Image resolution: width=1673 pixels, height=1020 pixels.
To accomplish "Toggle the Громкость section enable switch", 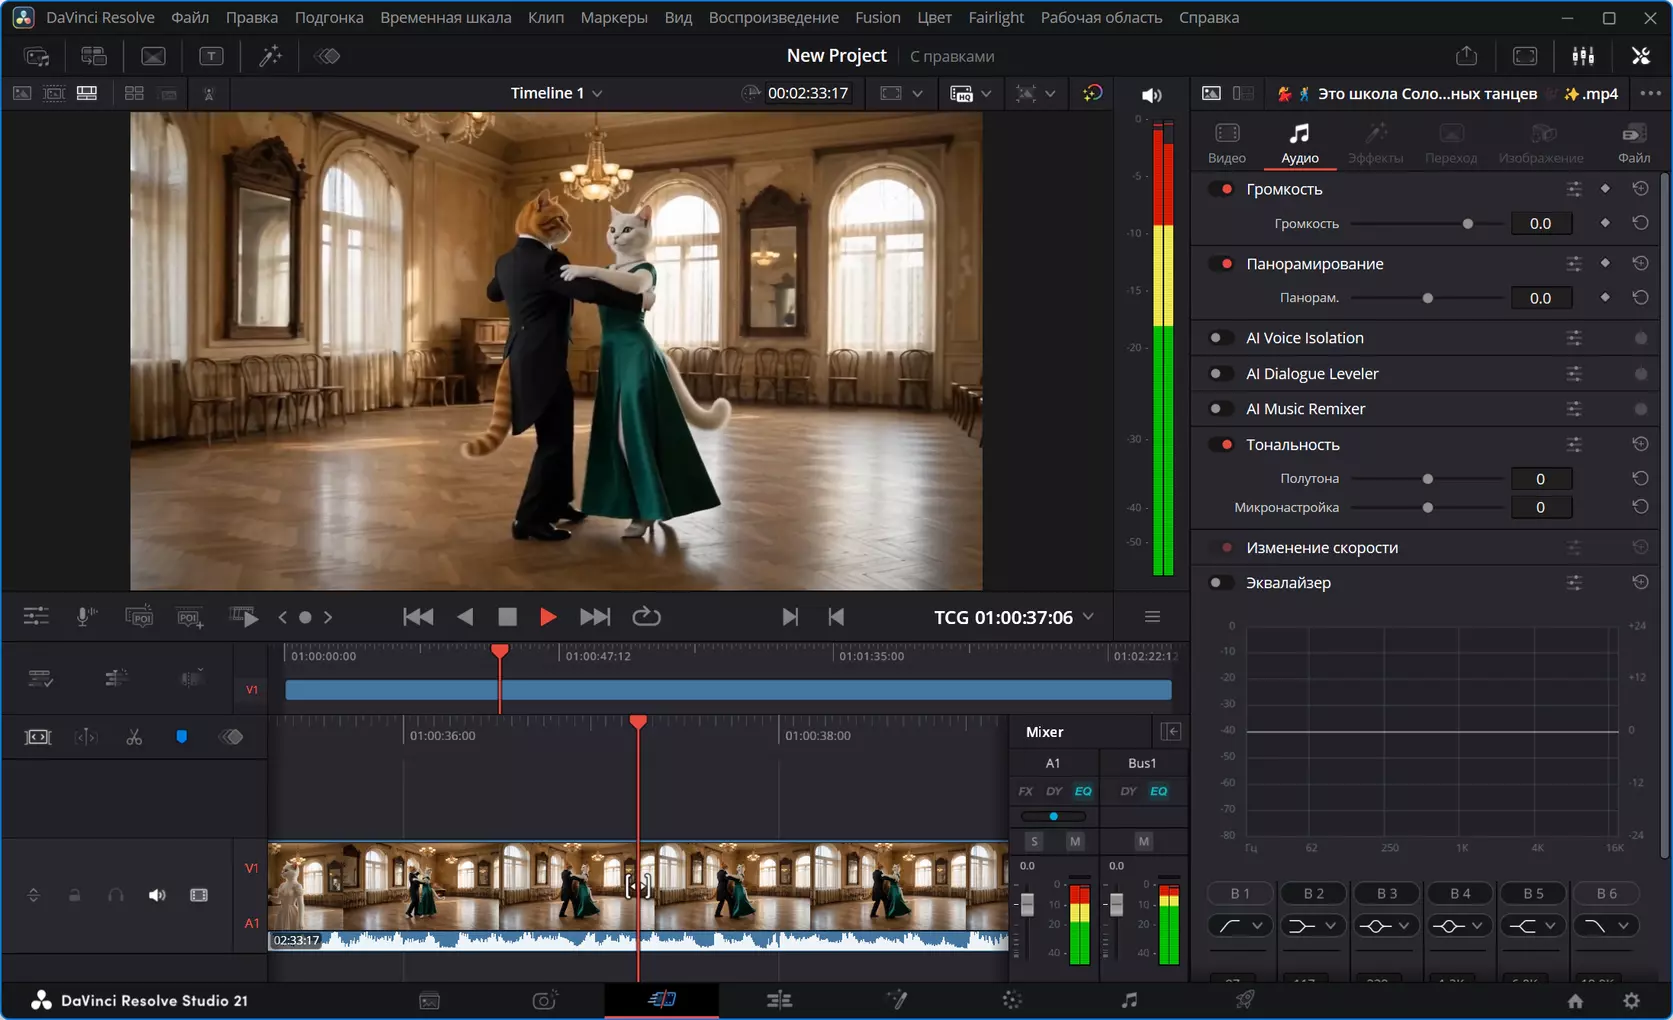I will [x=1221, y=189].
